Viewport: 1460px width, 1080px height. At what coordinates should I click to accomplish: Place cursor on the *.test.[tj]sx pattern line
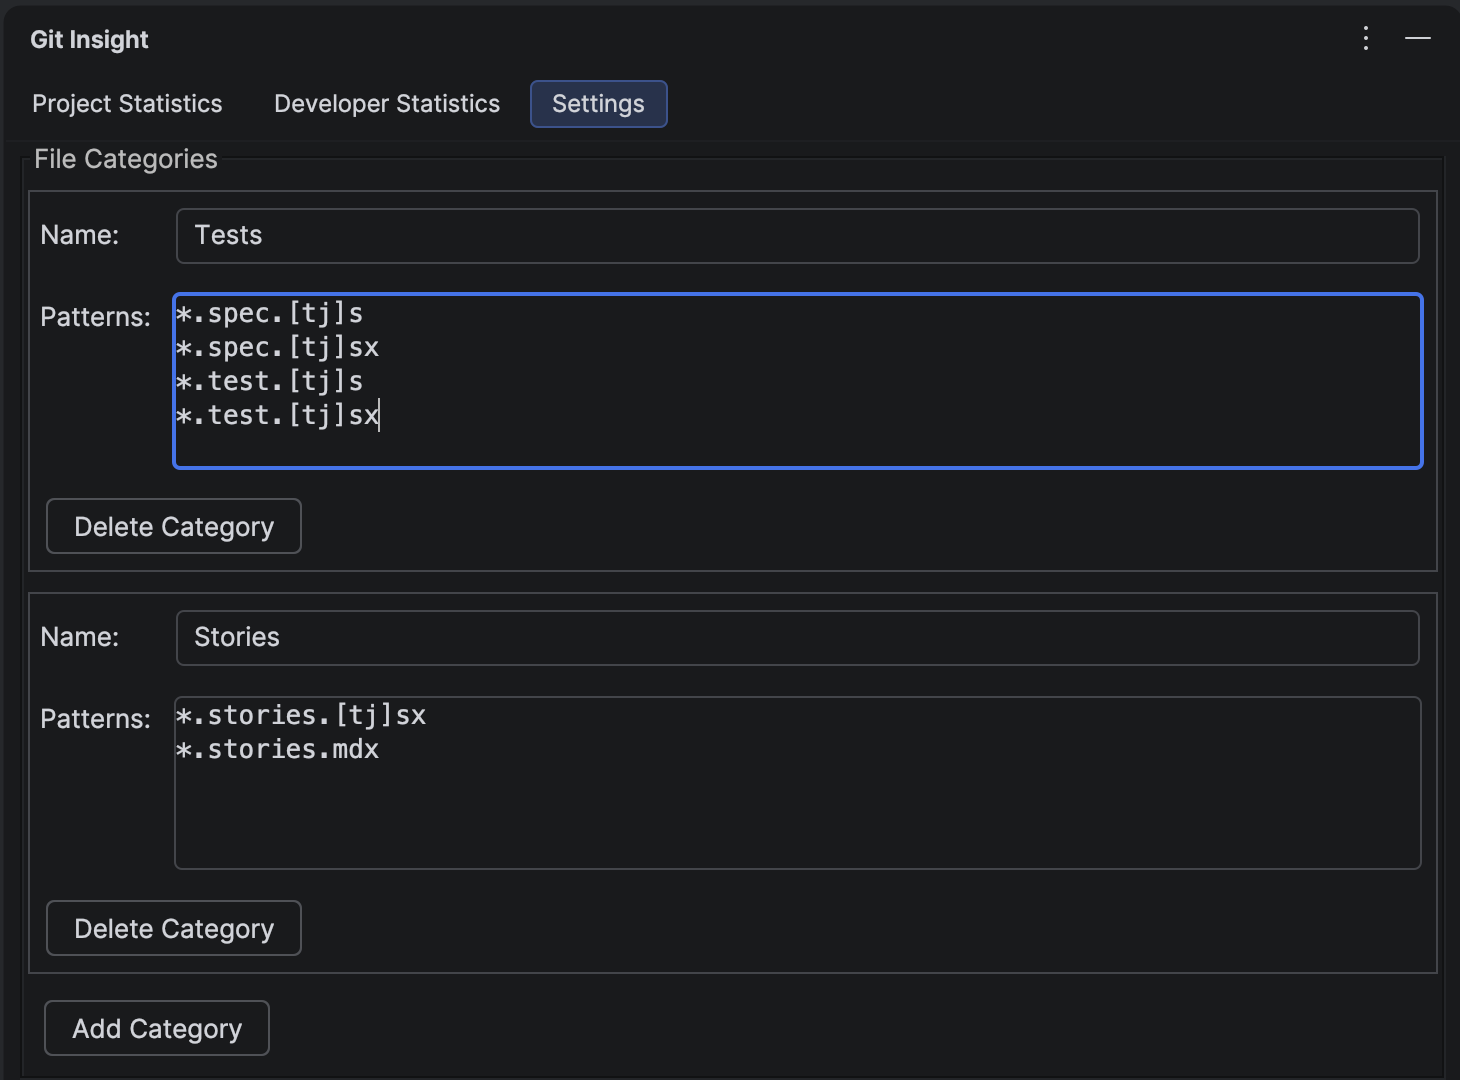(x=277, y=414)
